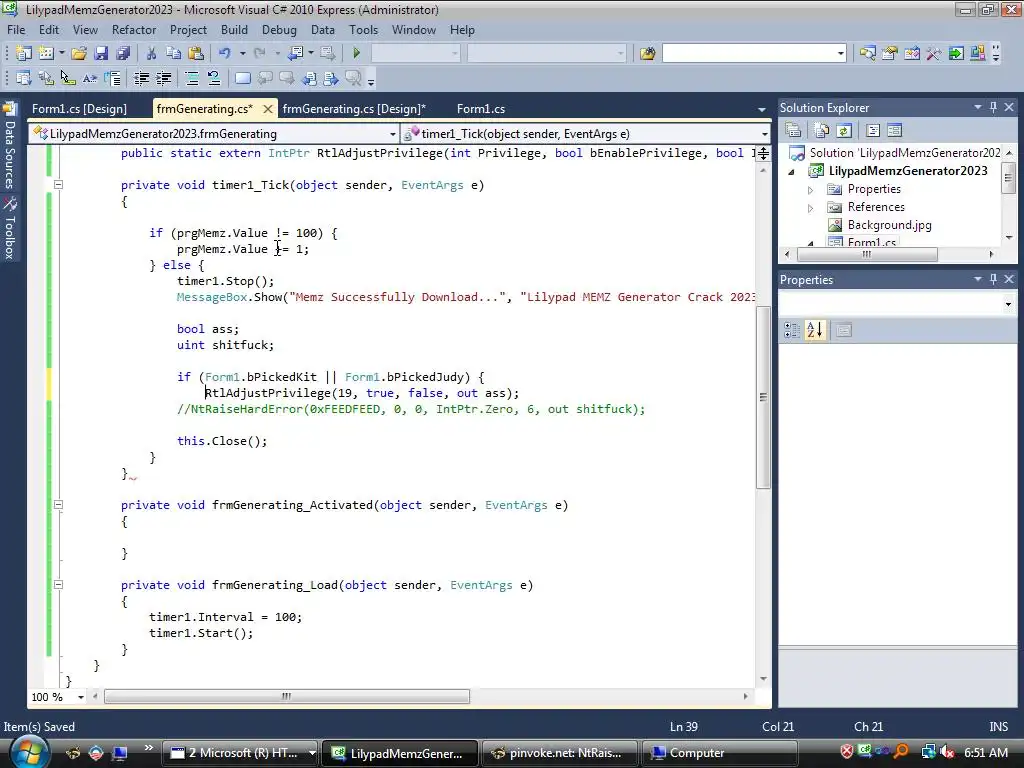The width and height of the screenshot is (1024, 768).
Task: Open the Build menu
Action: coord(234,30)
